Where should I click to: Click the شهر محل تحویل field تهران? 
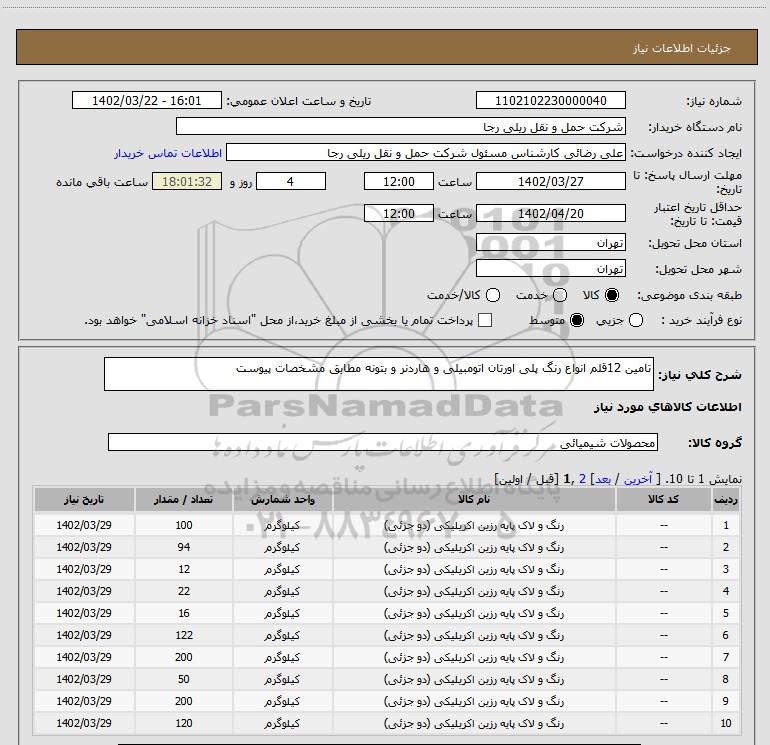pos(550,268)
